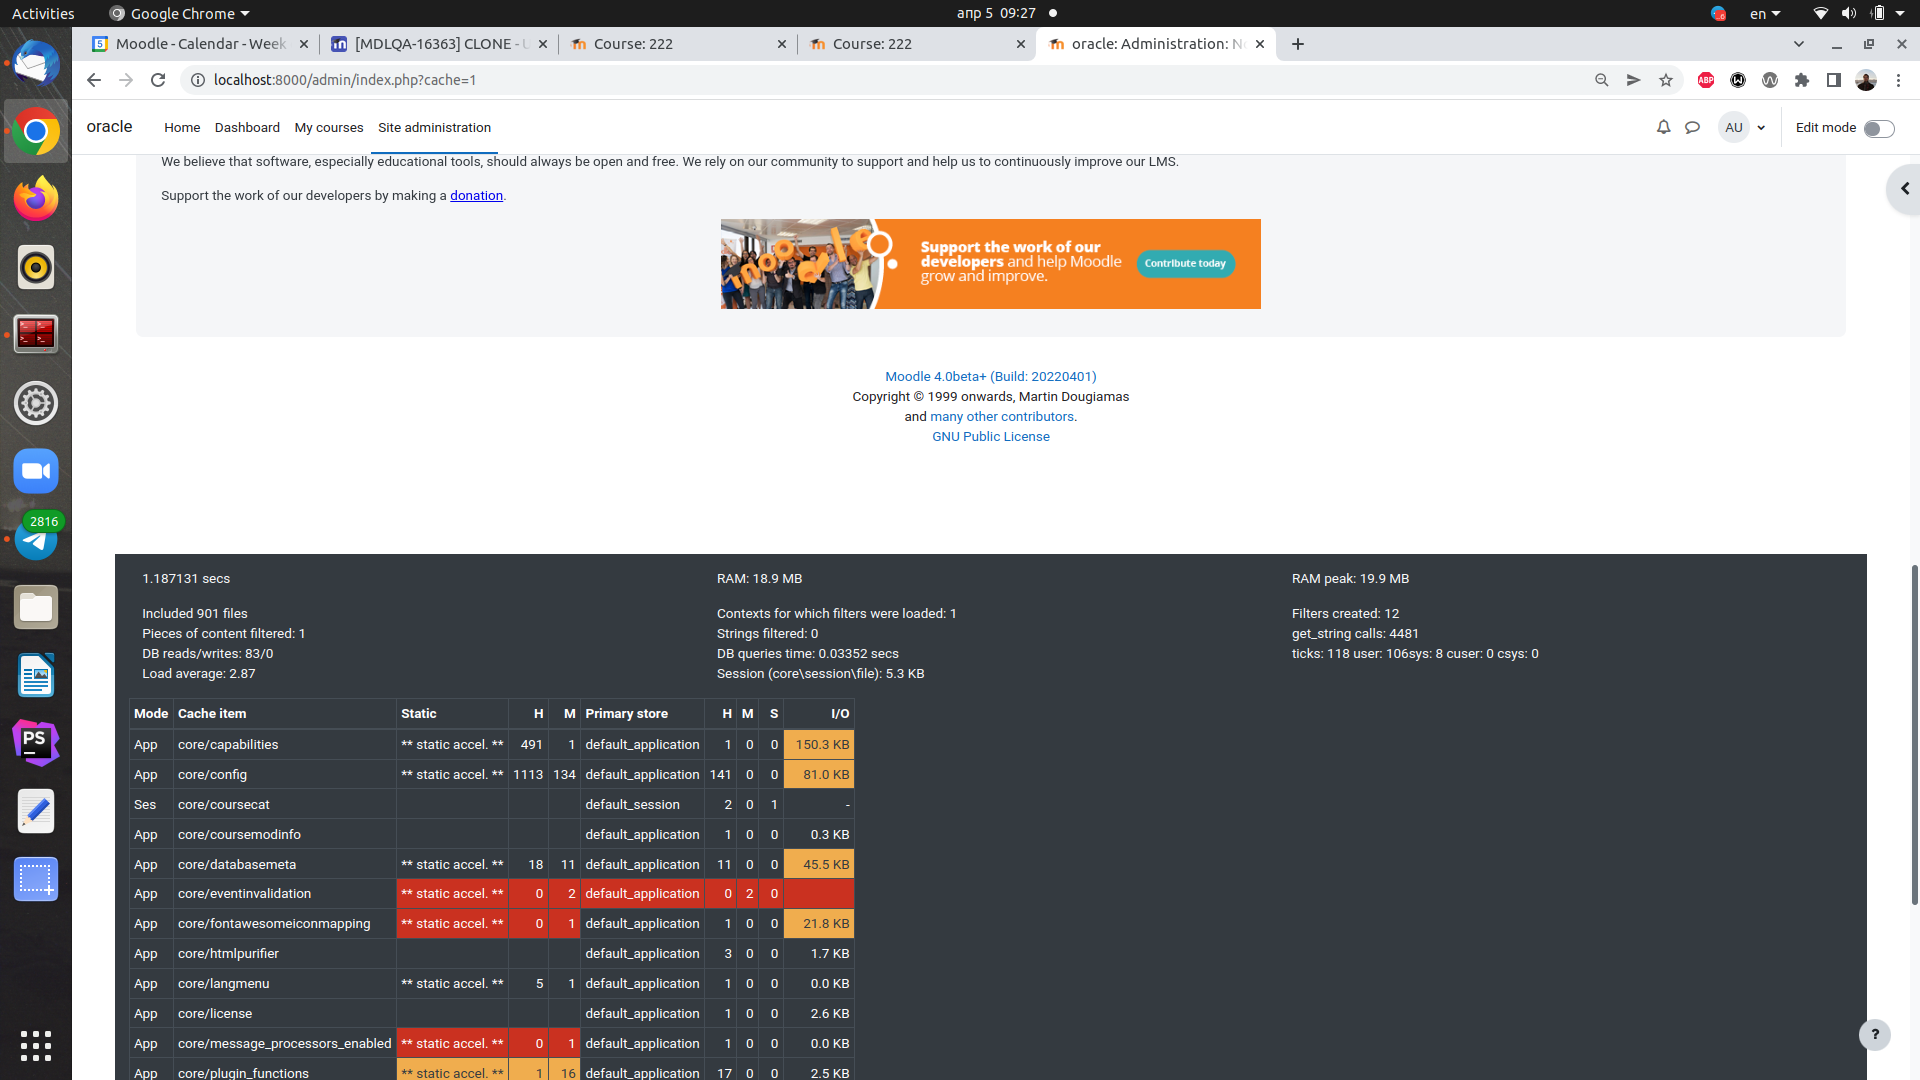1920x1080 pixels.
Task: Open Moodle messaging drawer icon
Action: coord(1692,127)
